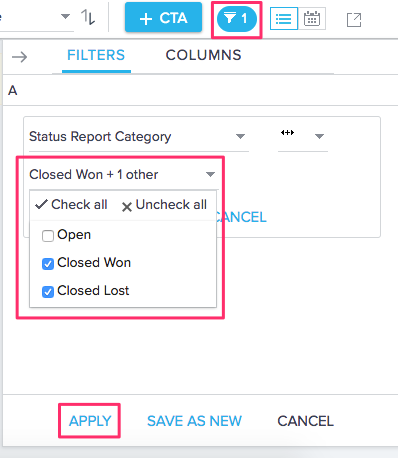Open the operator dropdown arrow
The image size is (398, 458).
pyautogui.click(x=319, y=136)
